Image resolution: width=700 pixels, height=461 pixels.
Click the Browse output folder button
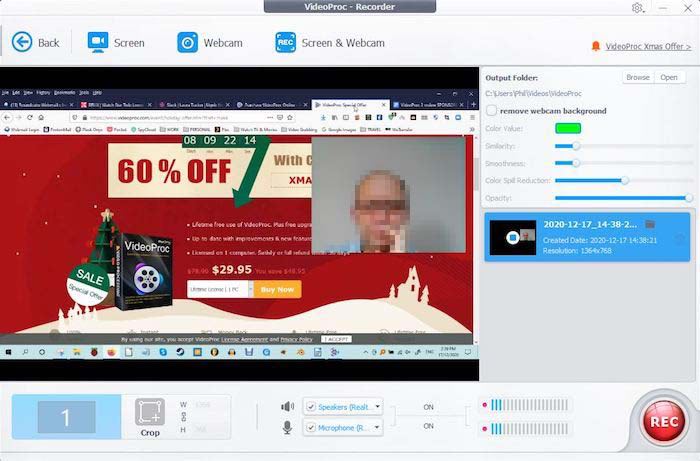[638, 77]
